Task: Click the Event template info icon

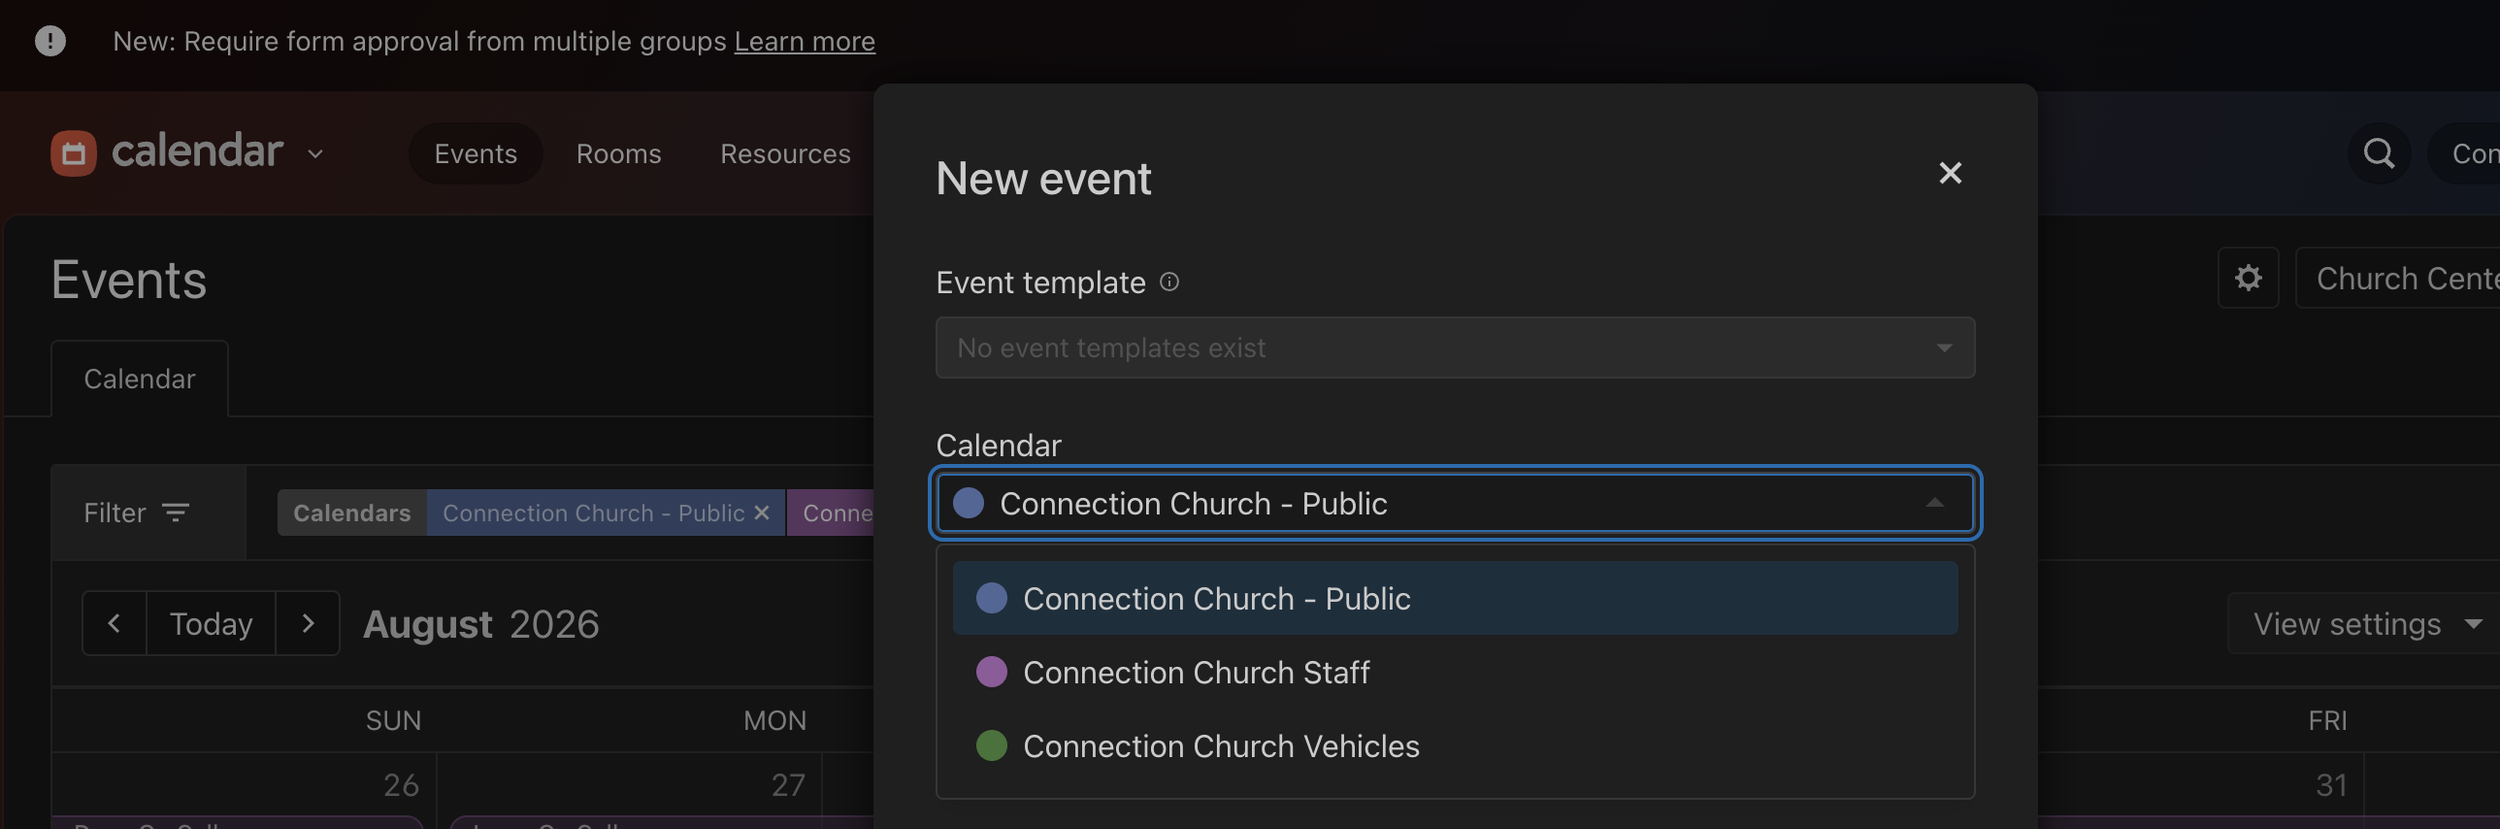Action: click(x=1169, y=282)
